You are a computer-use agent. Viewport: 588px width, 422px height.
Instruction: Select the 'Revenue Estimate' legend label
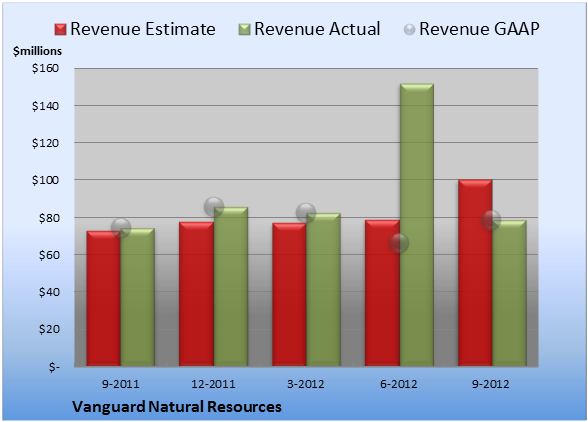pos(143,29)
